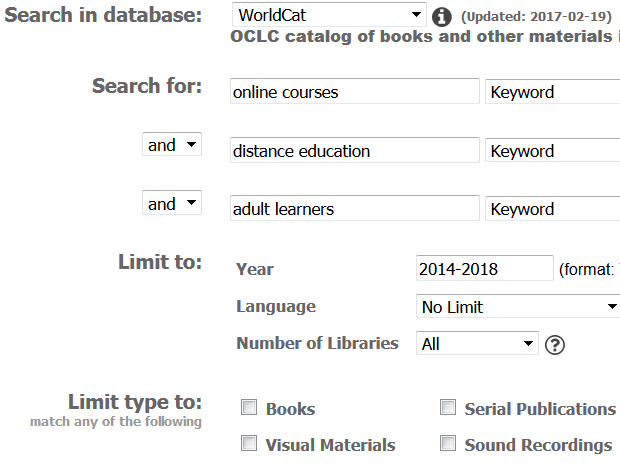Open the Language No Limit dropdown
This screenshot has width=620, height=463.
(x=518, y=306)
